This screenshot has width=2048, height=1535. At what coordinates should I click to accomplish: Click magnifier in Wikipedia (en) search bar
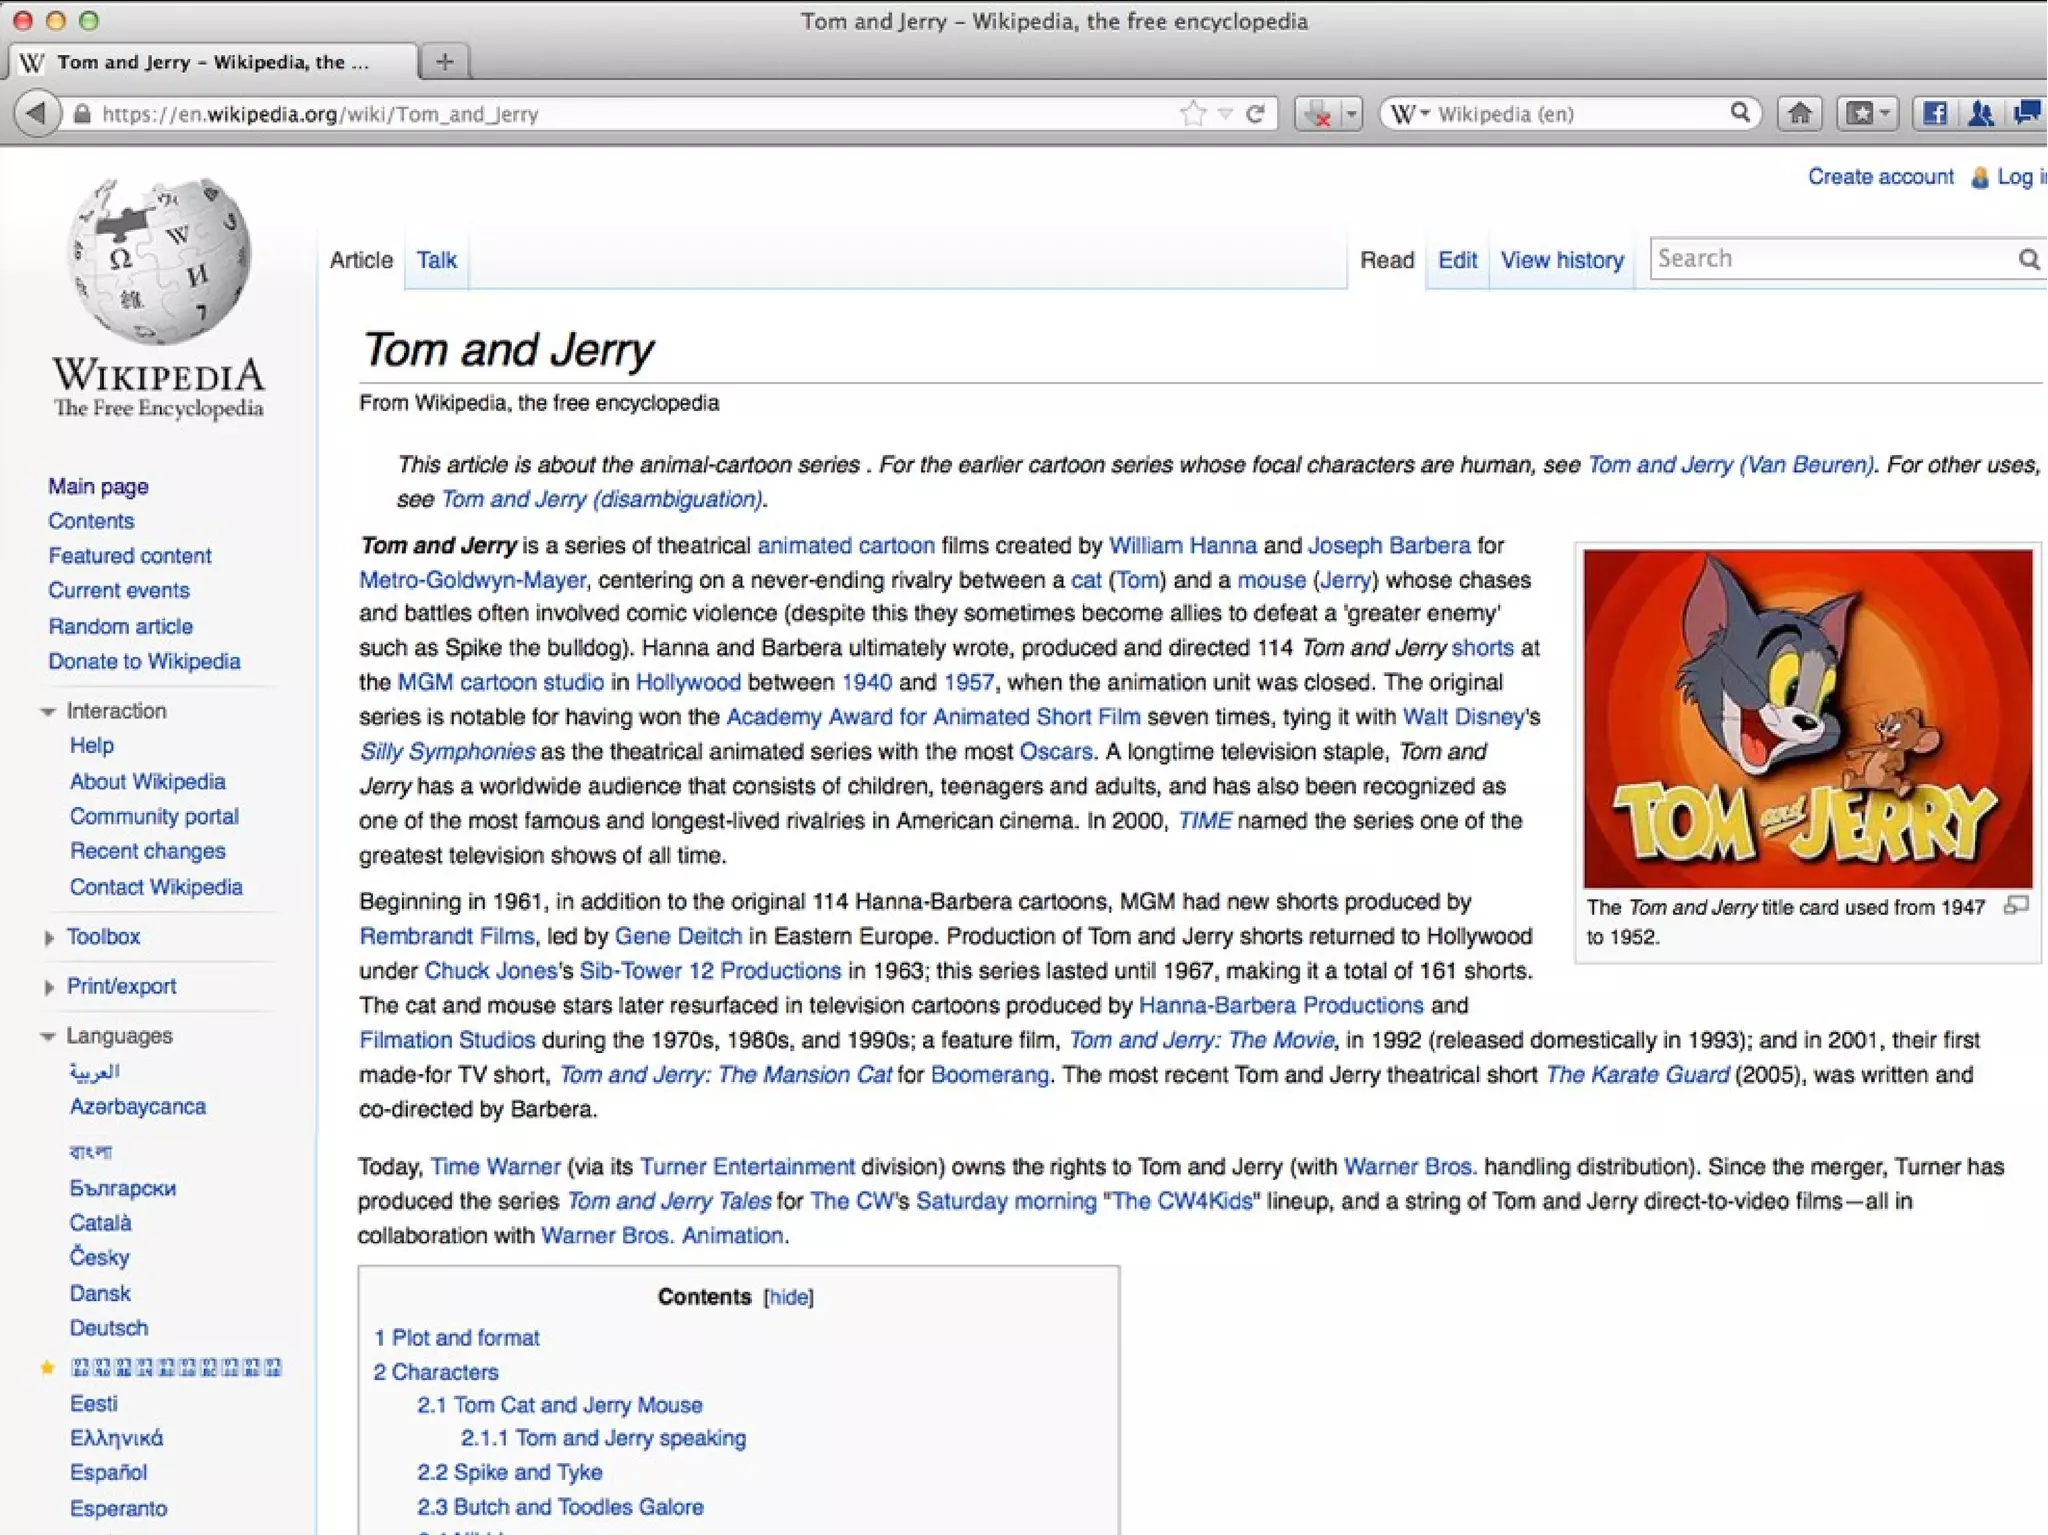pos(1740,113)
